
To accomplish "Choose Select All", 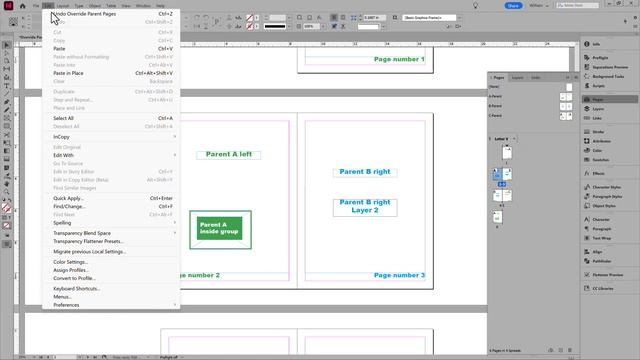I will pos(111,118).
